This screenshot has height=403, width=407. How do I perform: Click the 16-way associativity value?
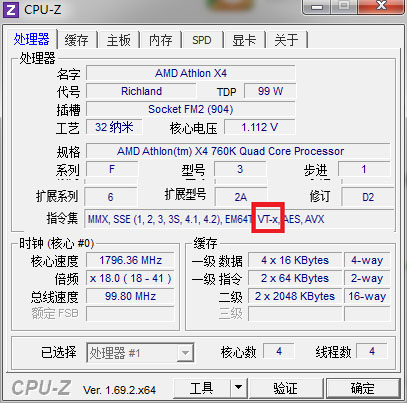point(367,296)
